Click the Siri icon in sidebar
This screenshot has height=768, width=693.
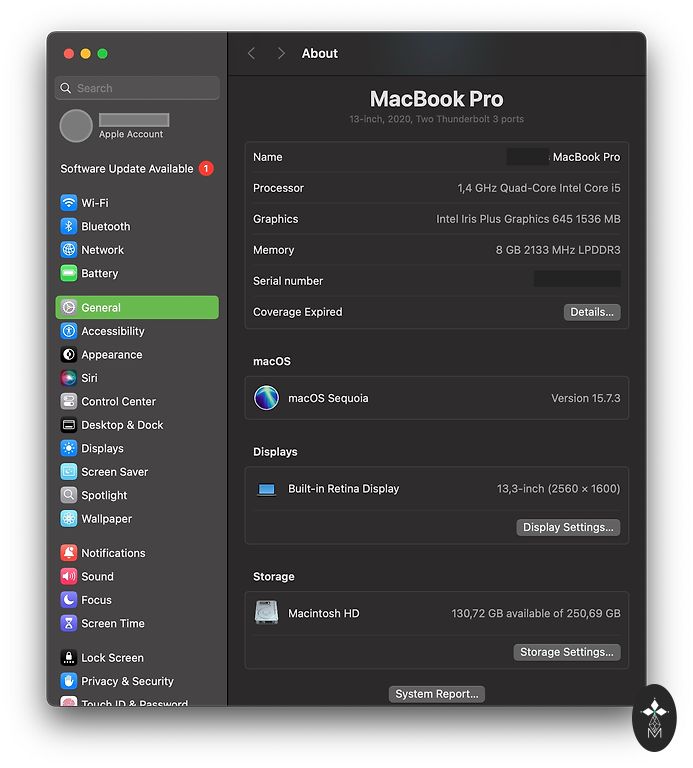69,379
